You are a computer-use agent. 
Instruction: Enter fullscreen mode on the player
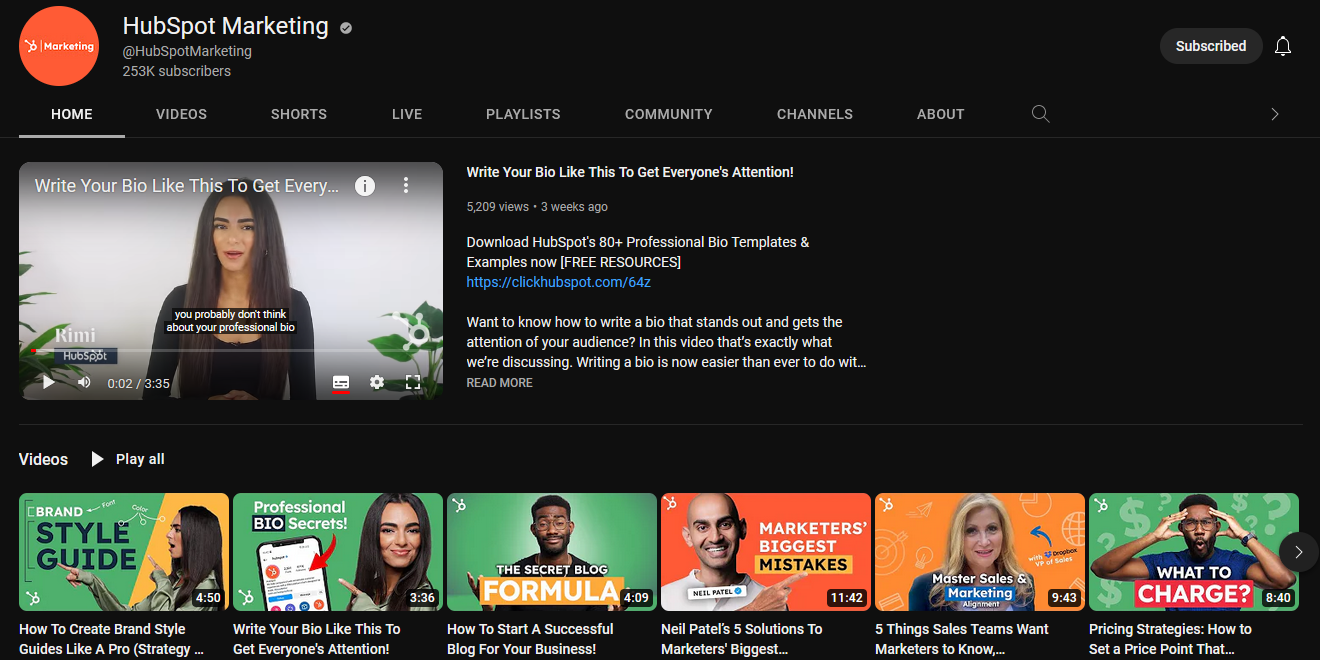click(413, 382)
